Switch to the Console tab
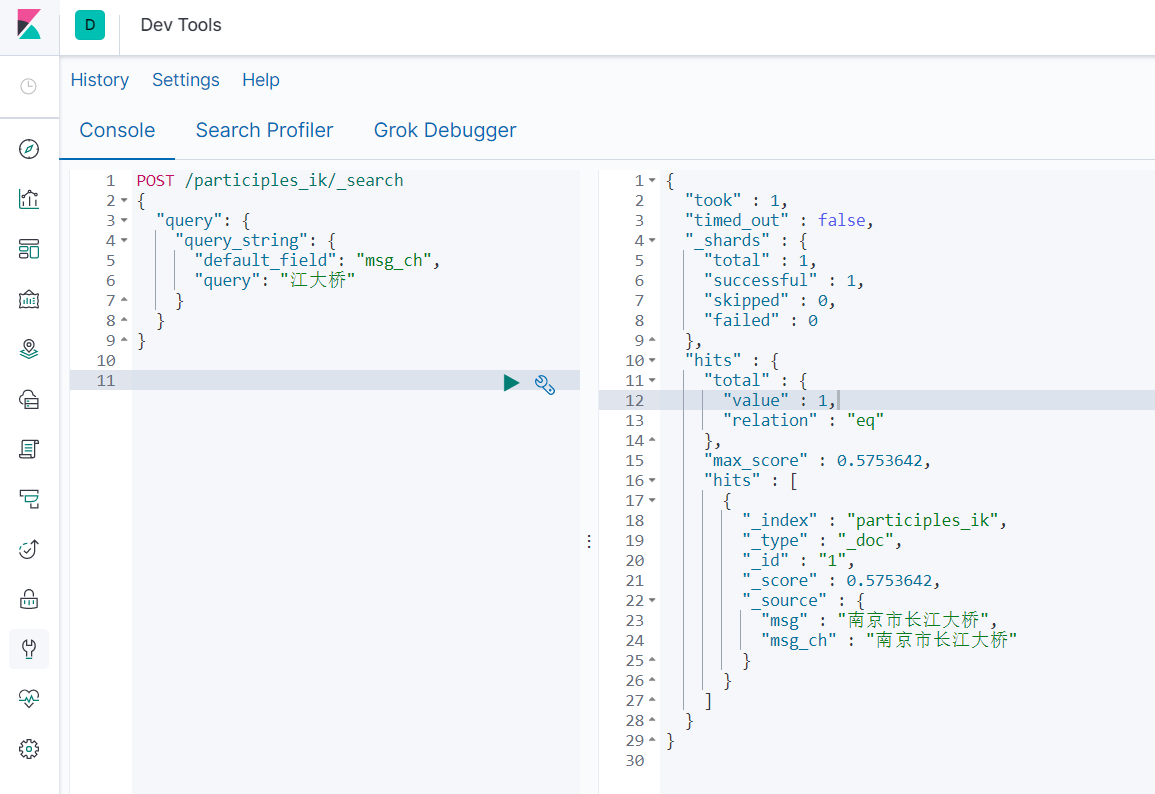The height and width of the screenshot is (794, 1155). (x=117, y=130)
